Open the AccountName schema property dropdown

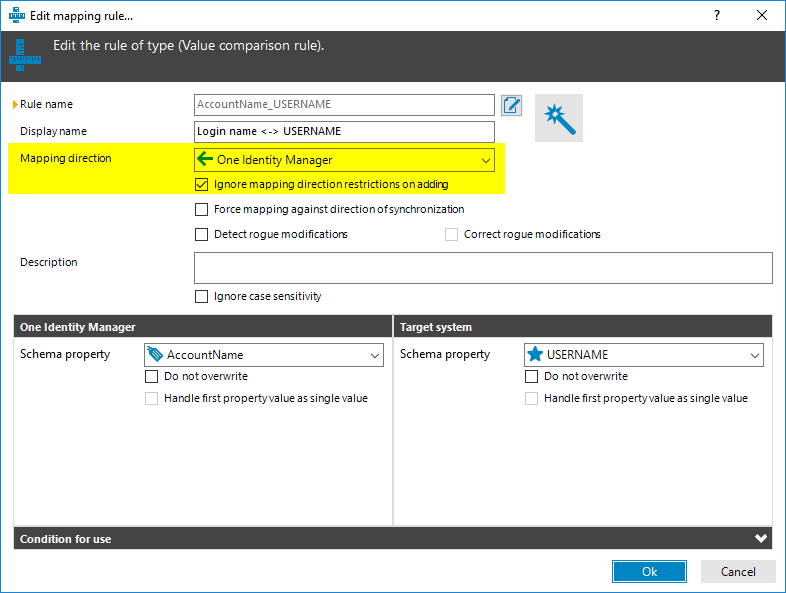[x=264, y=355]
